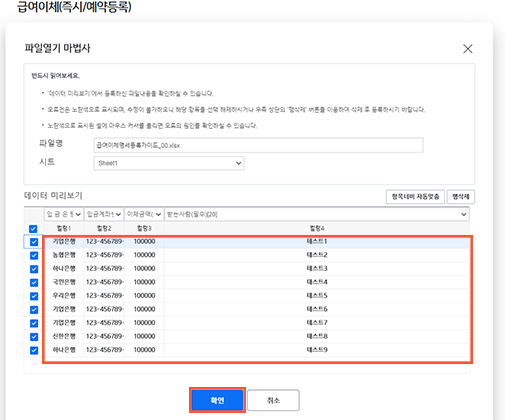Uncheck the checkbox for row 테스트7
Viewport: 505px width, 420px height.
point(34,323)
